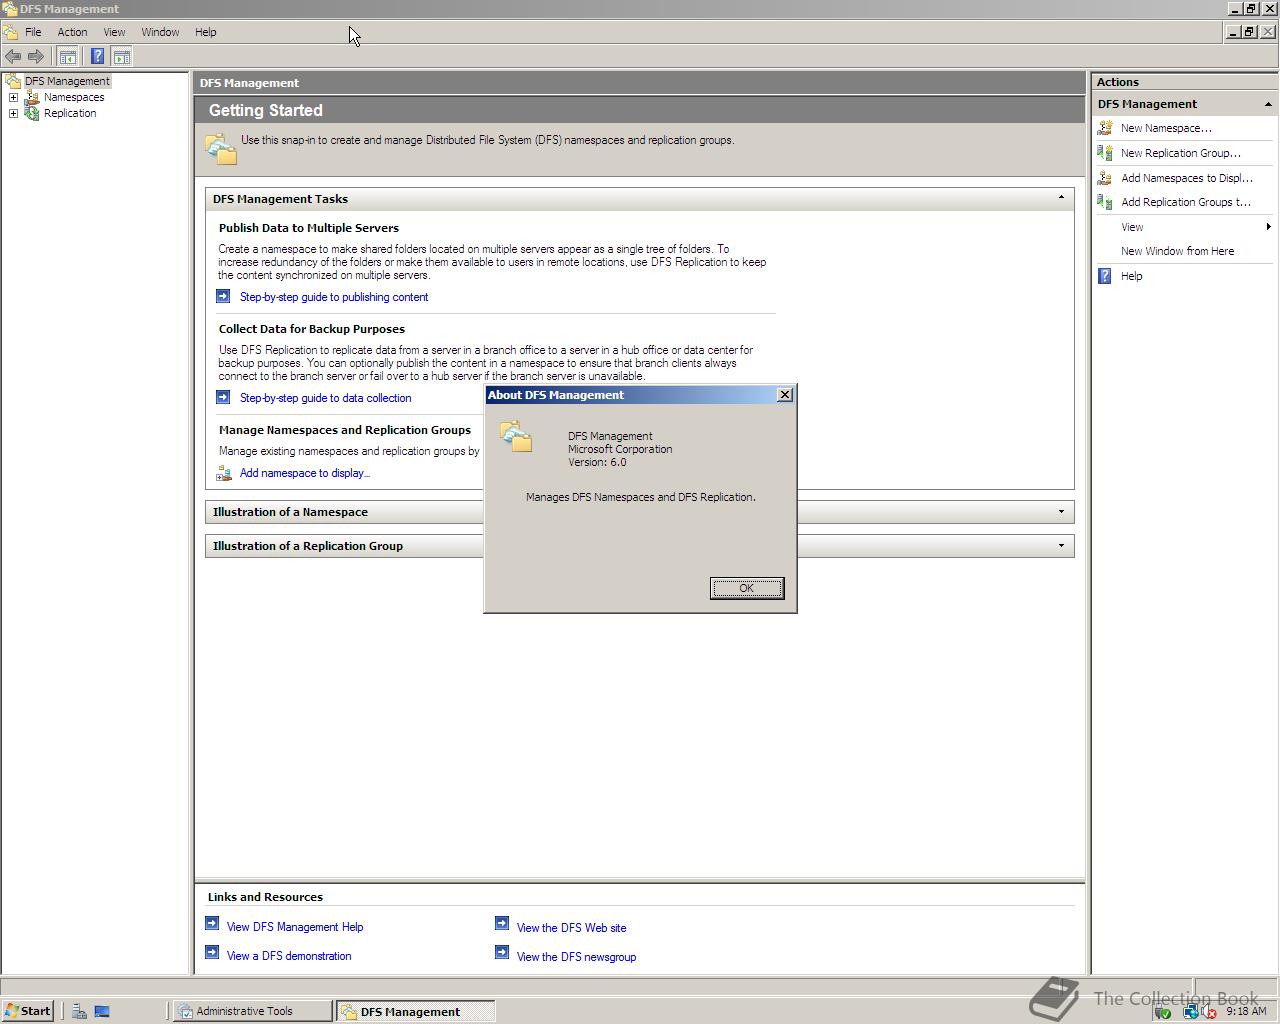Click the Replication tree icon
The image size is (1280, 1024).
click(x=32, y=113)
